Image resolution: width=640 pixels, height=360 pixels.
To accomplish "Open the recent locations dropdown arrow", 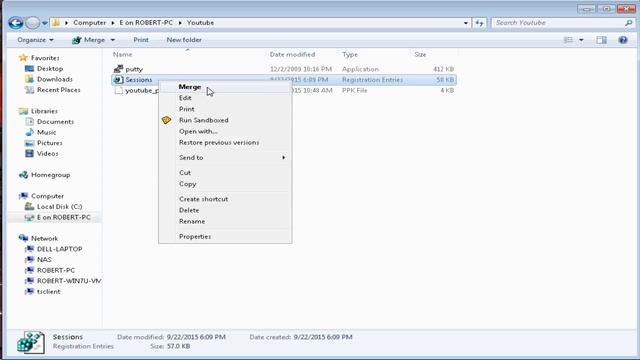I will tap(44, 23).
